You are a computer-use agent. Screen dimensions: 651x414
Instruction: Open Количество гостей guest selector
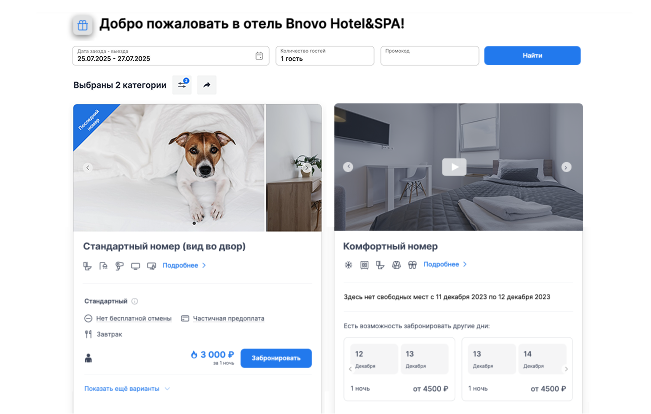point(325,56)
